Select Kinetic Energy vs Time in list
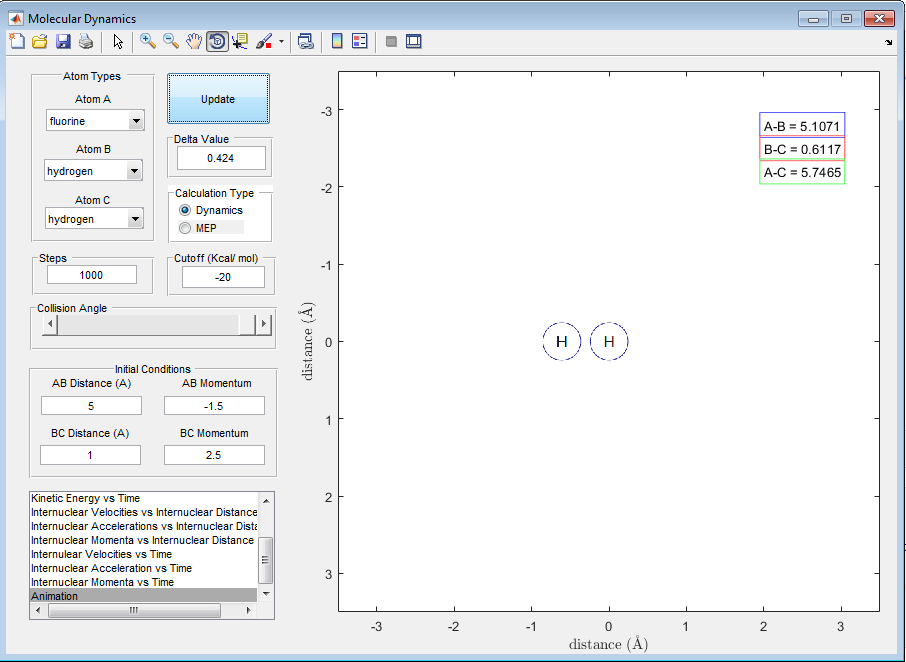The width and height of the screenshot is (906, 662). coord(86,498)
